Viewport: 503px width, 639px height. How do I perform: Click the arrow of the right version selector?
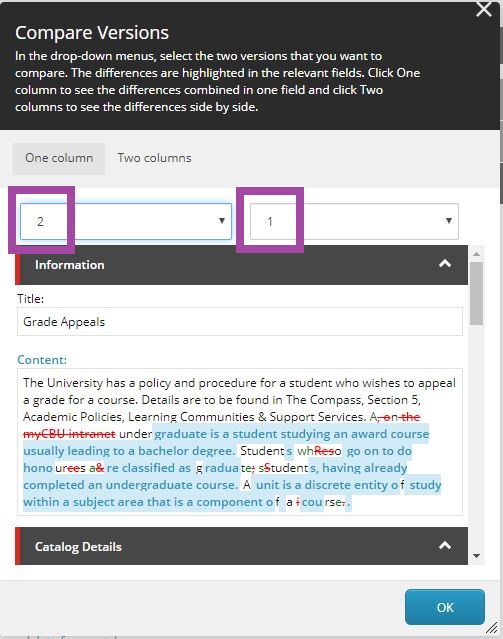click(449, 221)
